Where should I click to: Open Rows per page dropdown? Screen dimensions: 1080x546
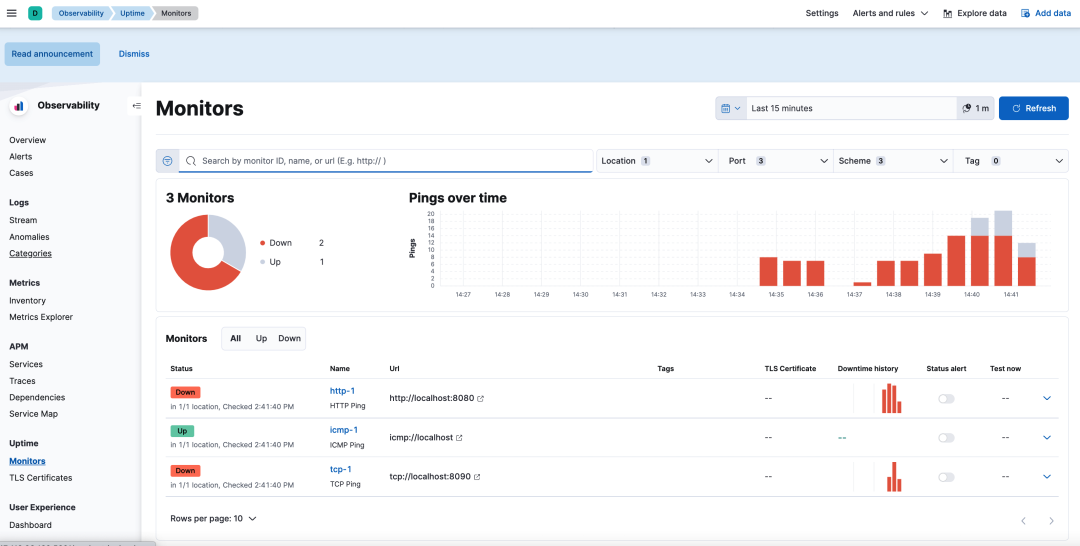coord(214,518)
